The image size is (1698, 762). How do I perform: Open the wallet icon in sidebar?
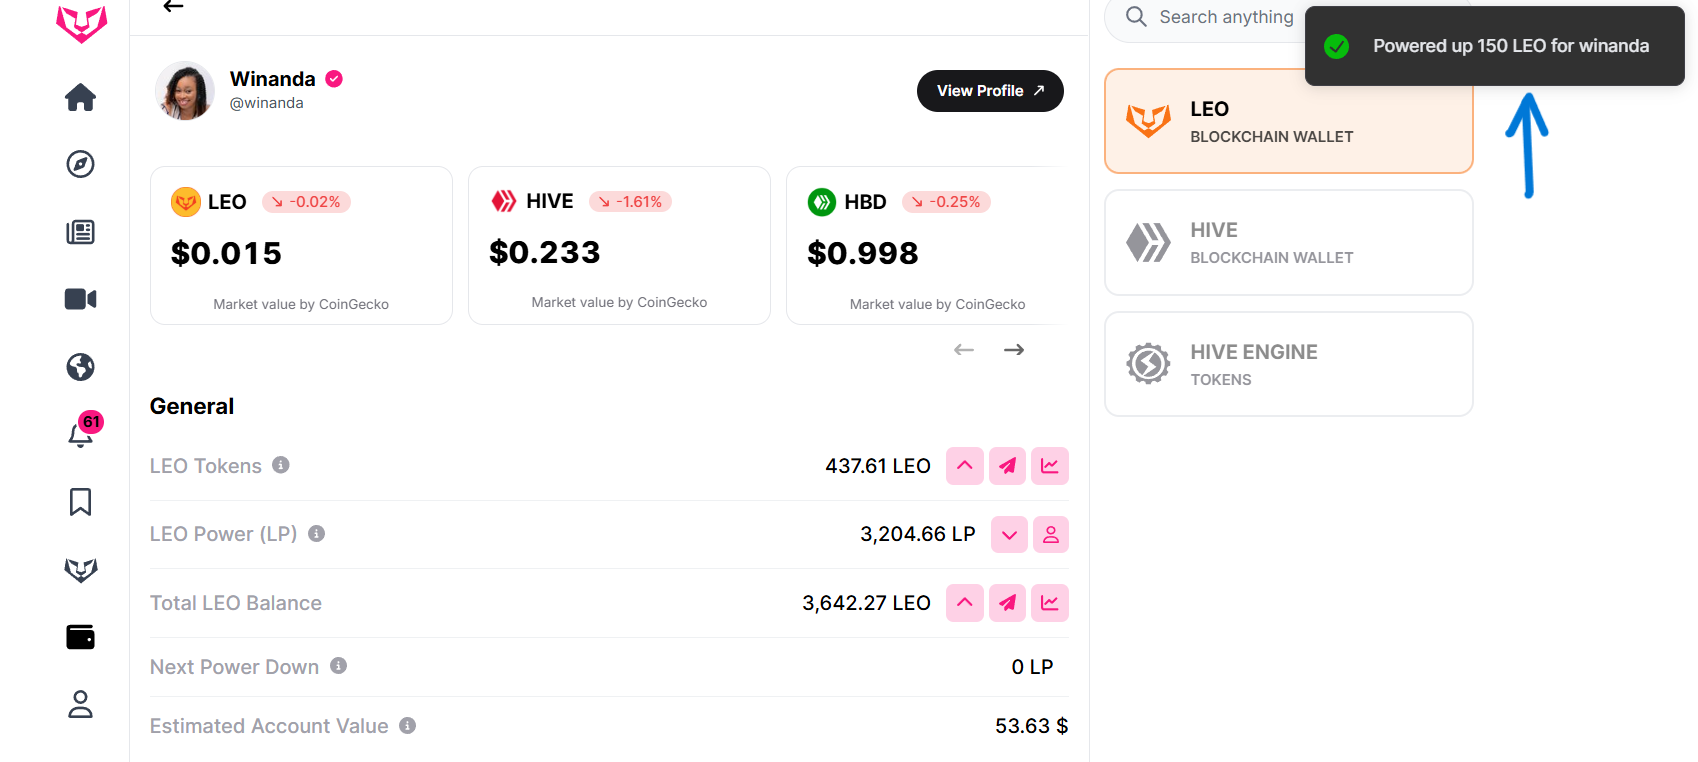click(80, 637)
